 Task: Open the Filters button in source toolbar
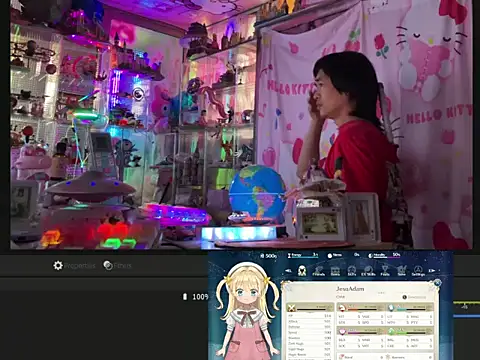[x=117, y=266]
